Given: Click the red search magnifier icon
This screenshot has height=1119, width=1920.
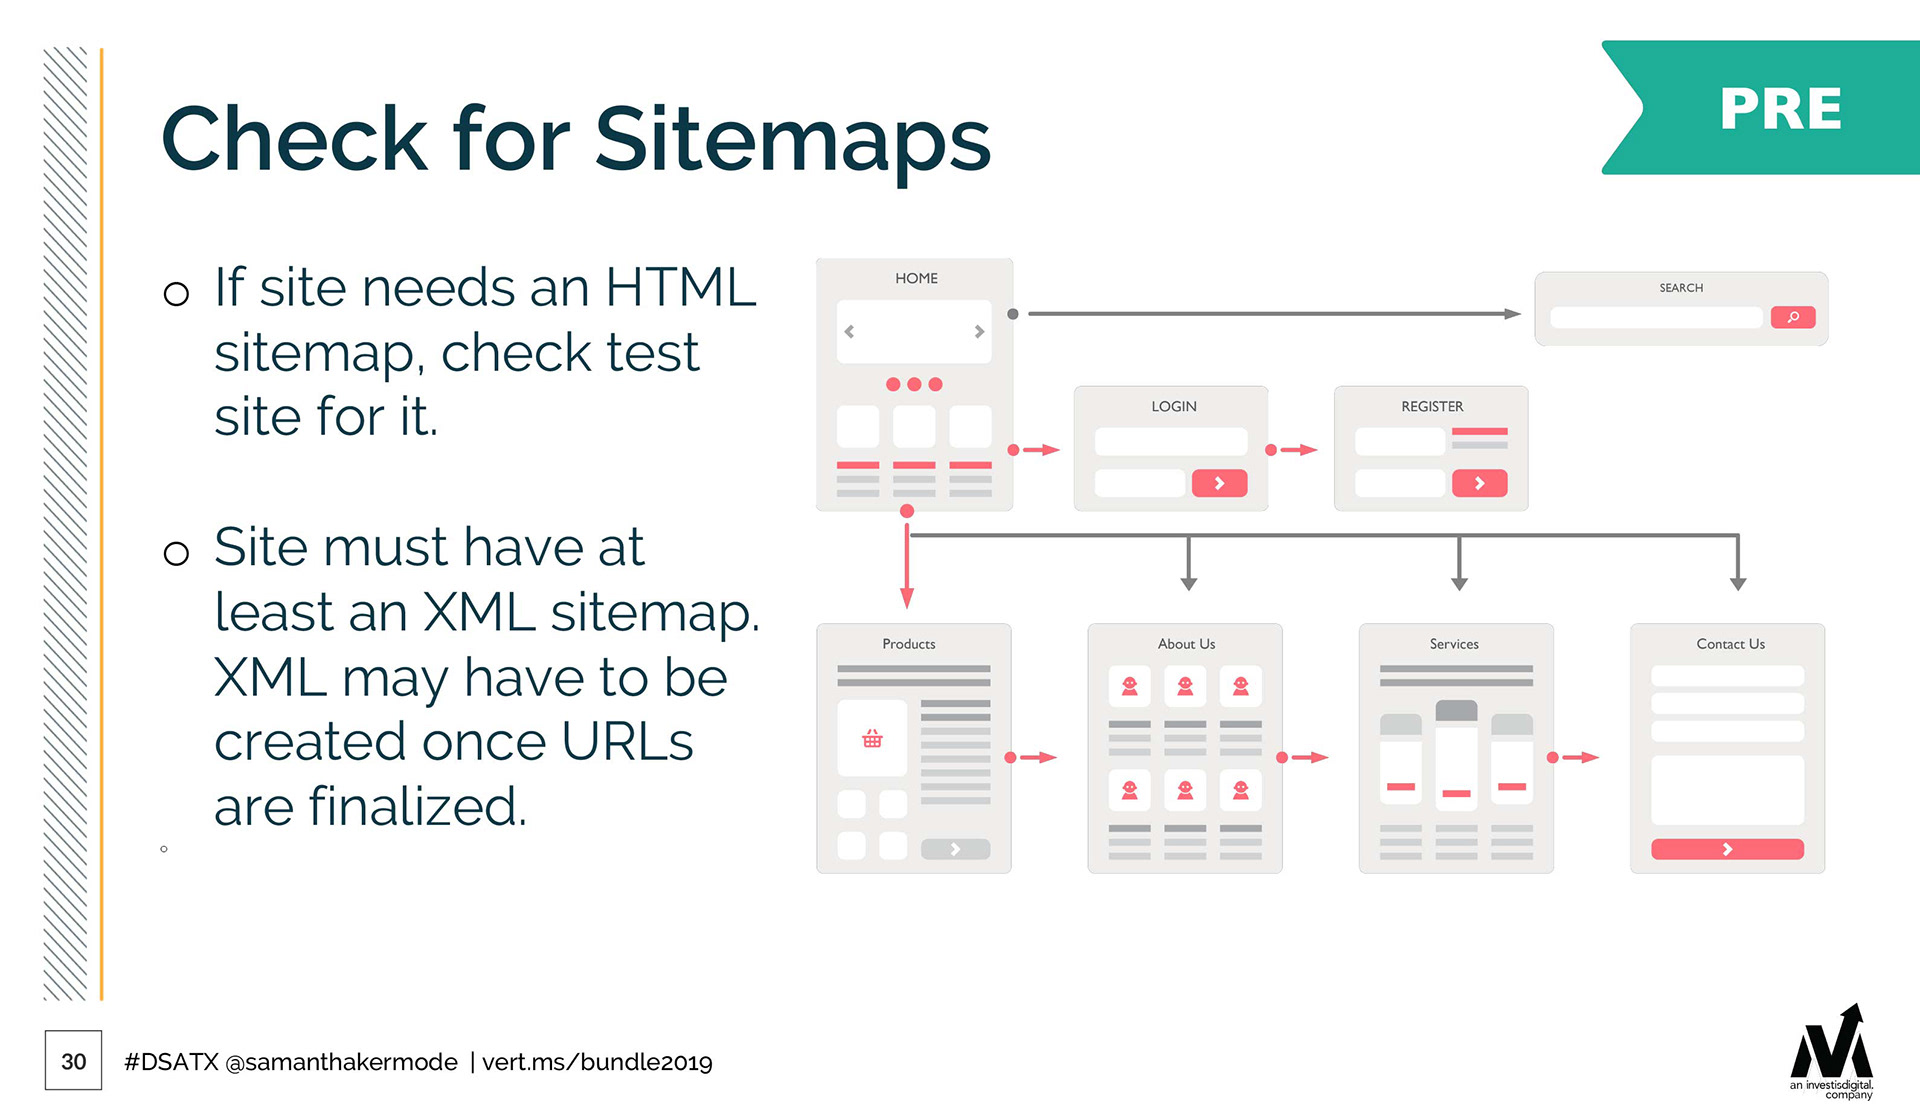Looking at the screenshot, I should pyautogui.click(x=1792, y=317).
